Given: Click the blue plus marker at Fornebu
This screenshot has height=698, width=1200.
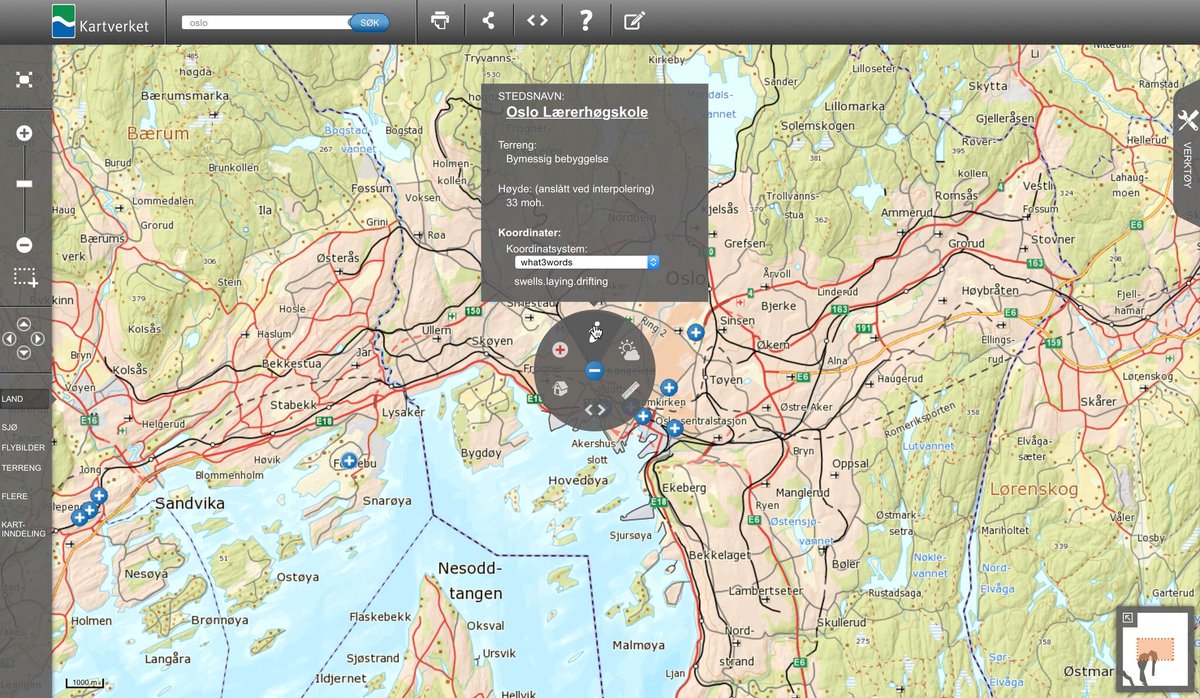Looking at the screenshot, I should click(349, 461).
